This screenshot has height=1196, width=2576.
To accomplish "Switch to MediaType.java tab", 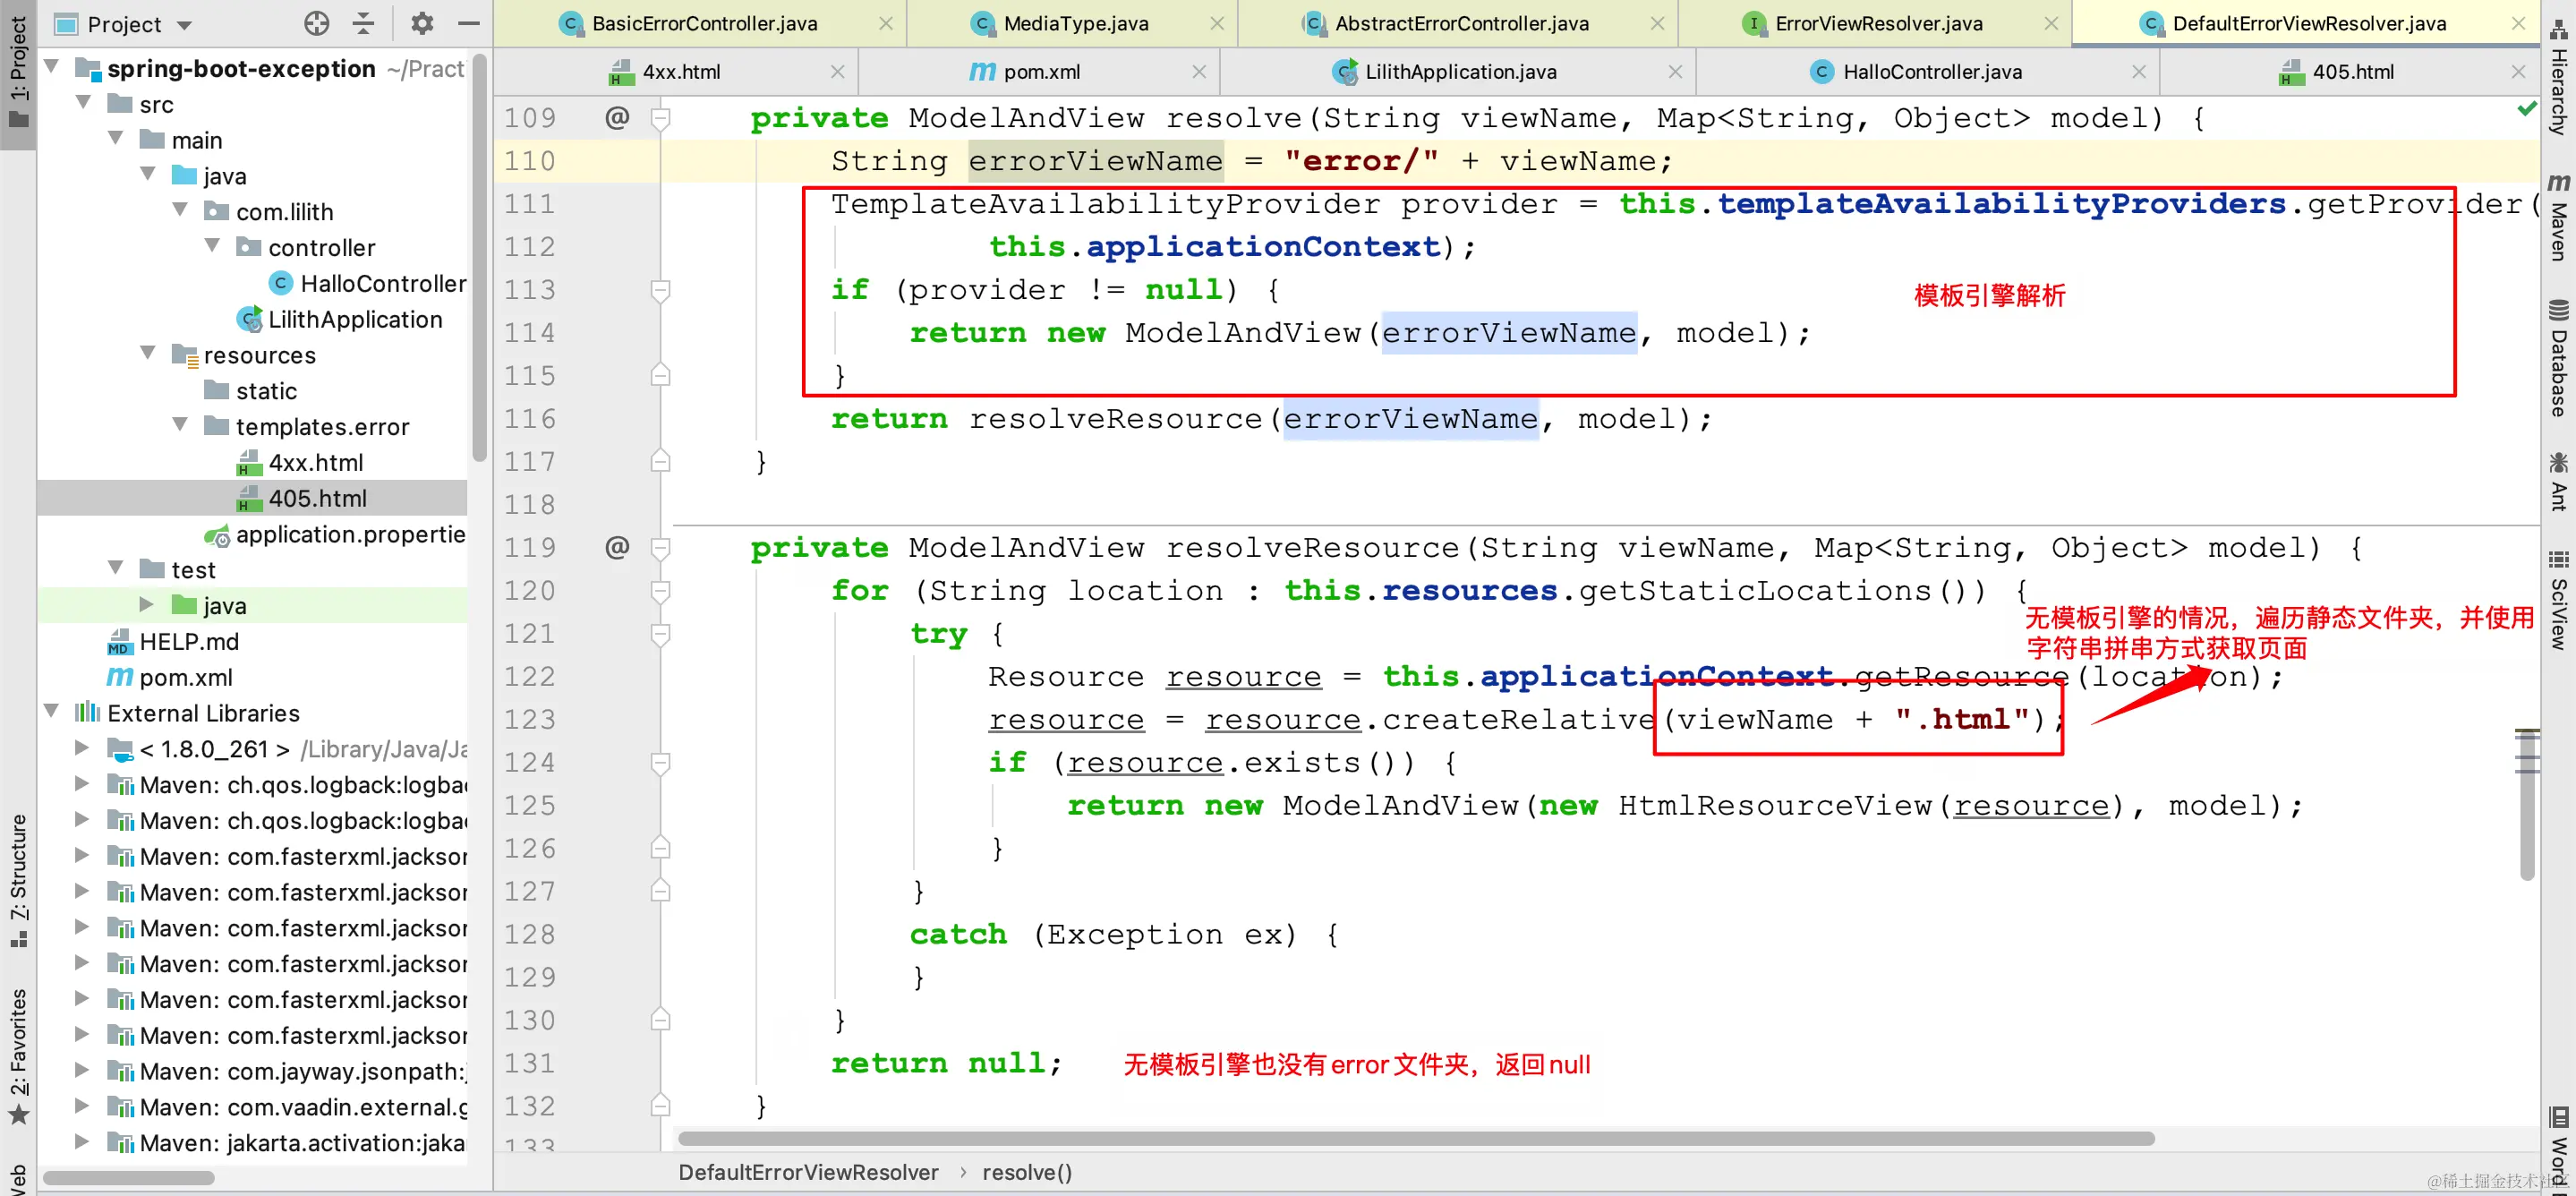I will [1076, 23].
